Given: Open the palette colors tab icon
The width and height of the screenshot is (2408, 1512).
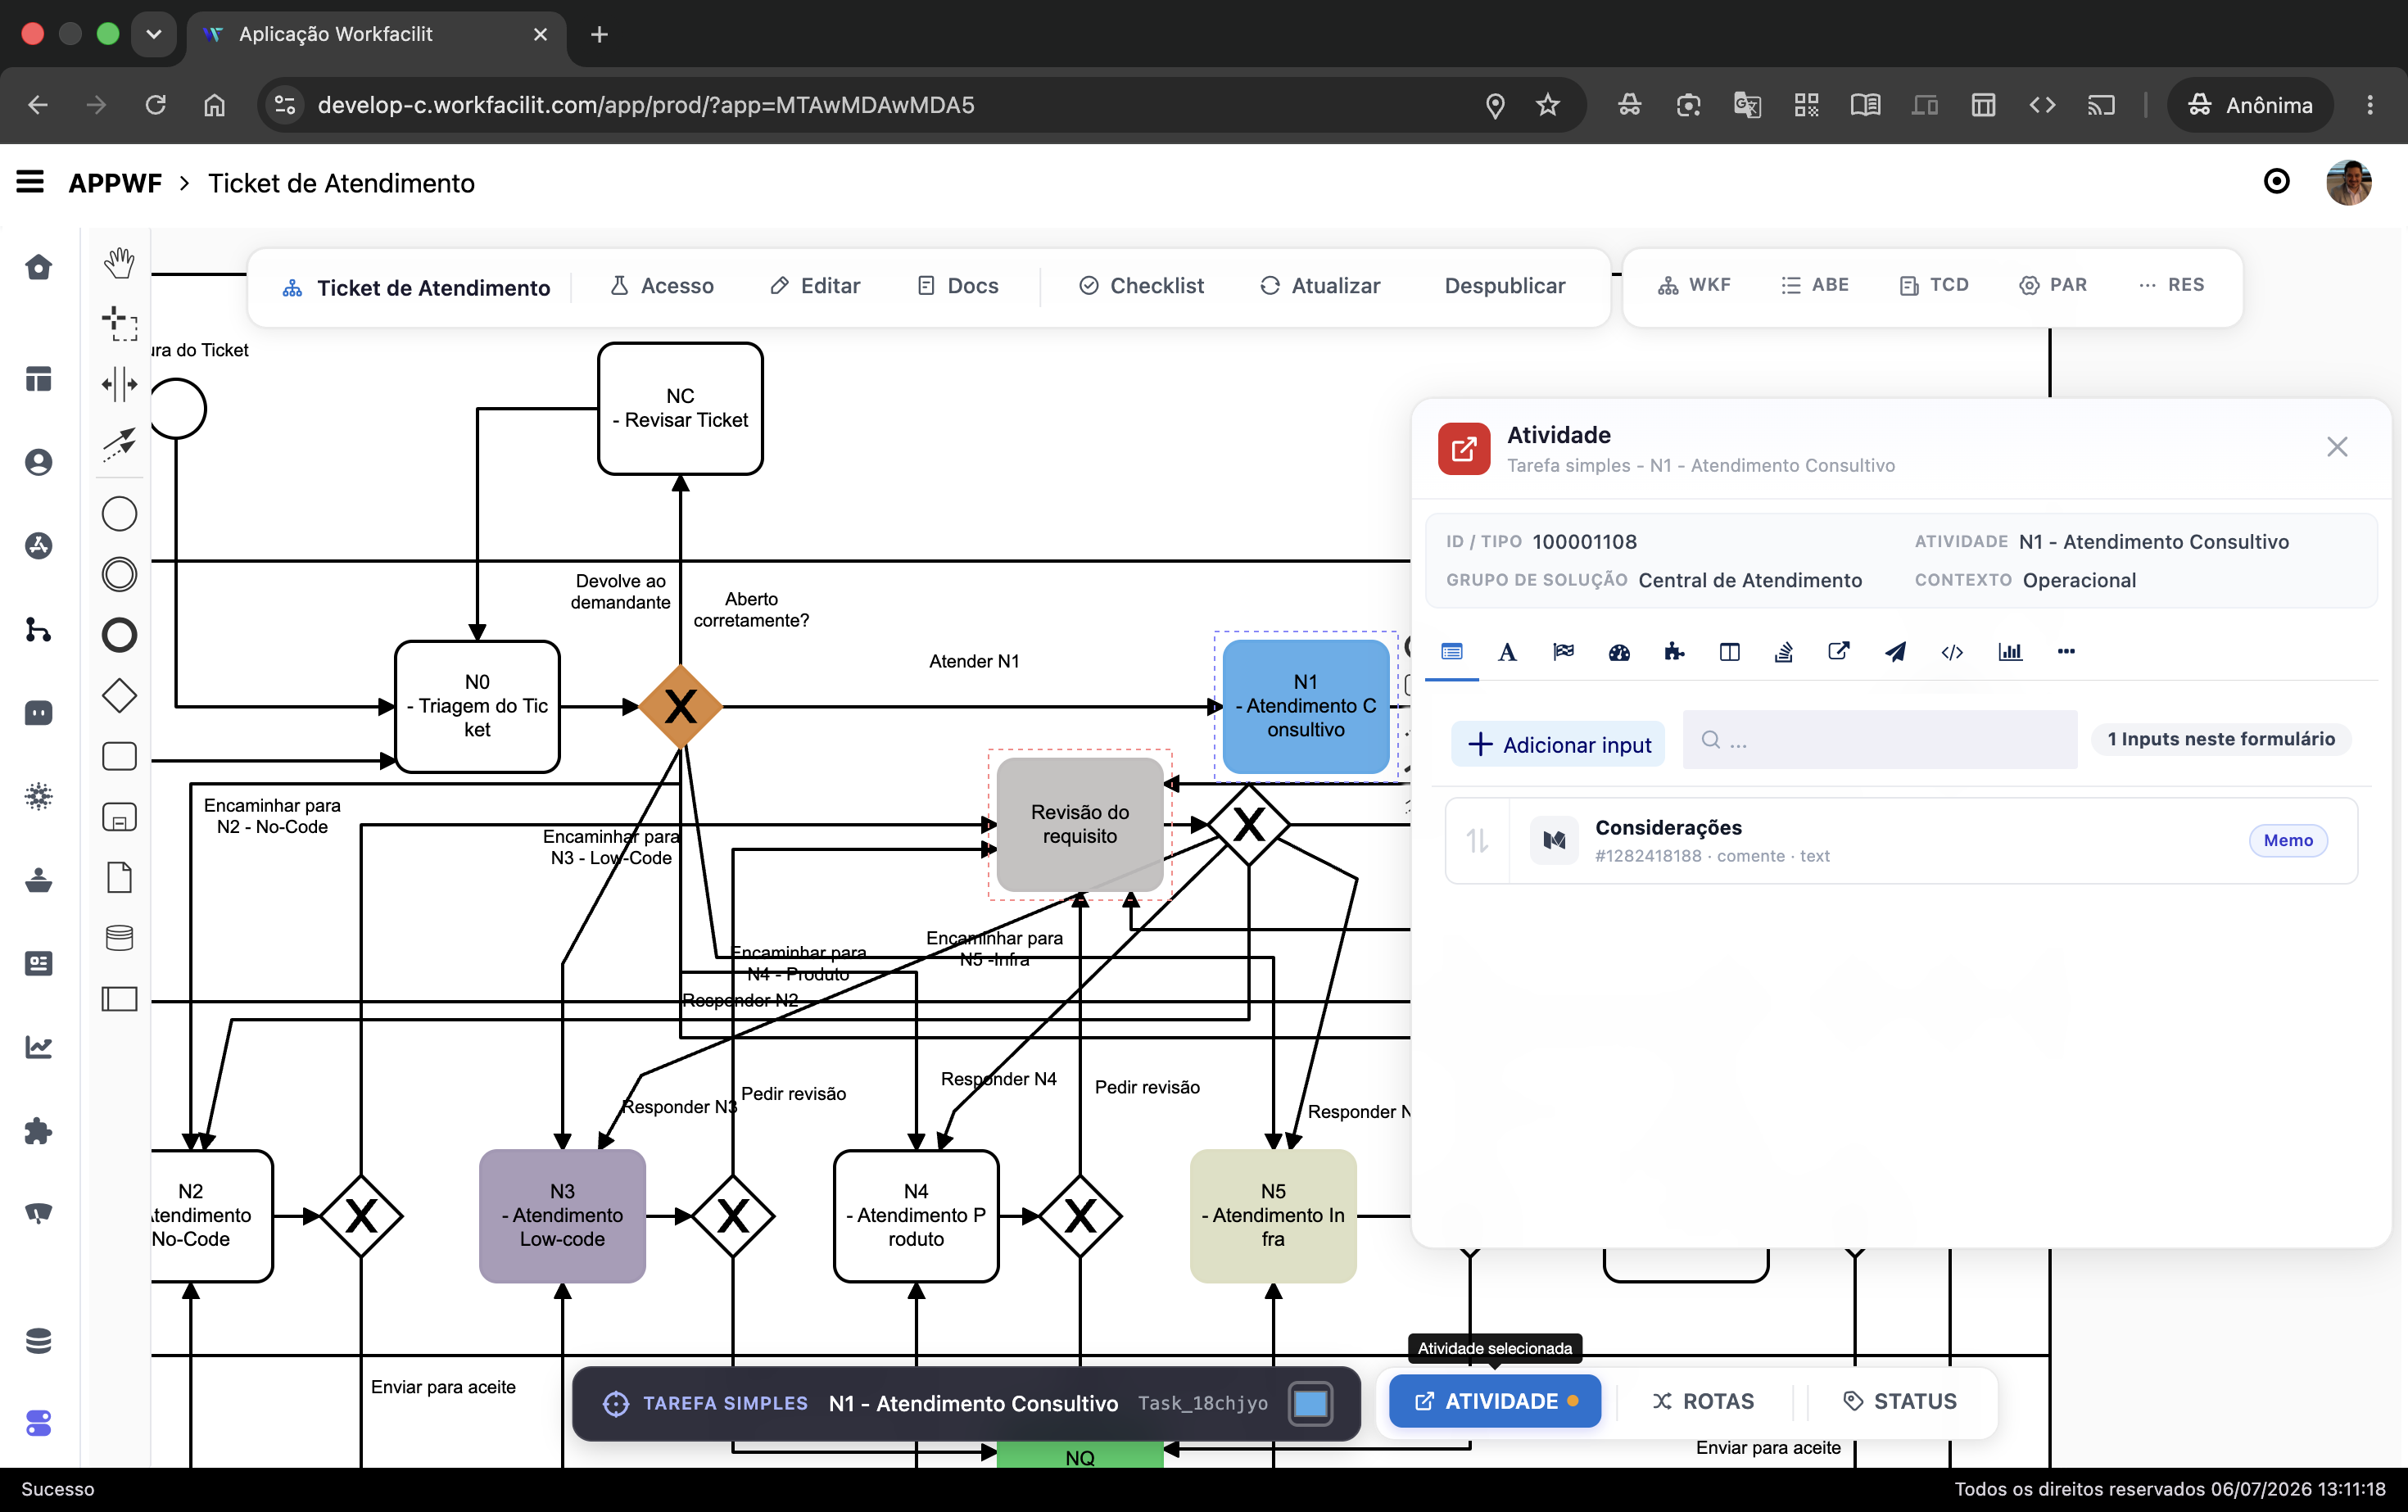Looking at the screenshot, I should 1619,652.
